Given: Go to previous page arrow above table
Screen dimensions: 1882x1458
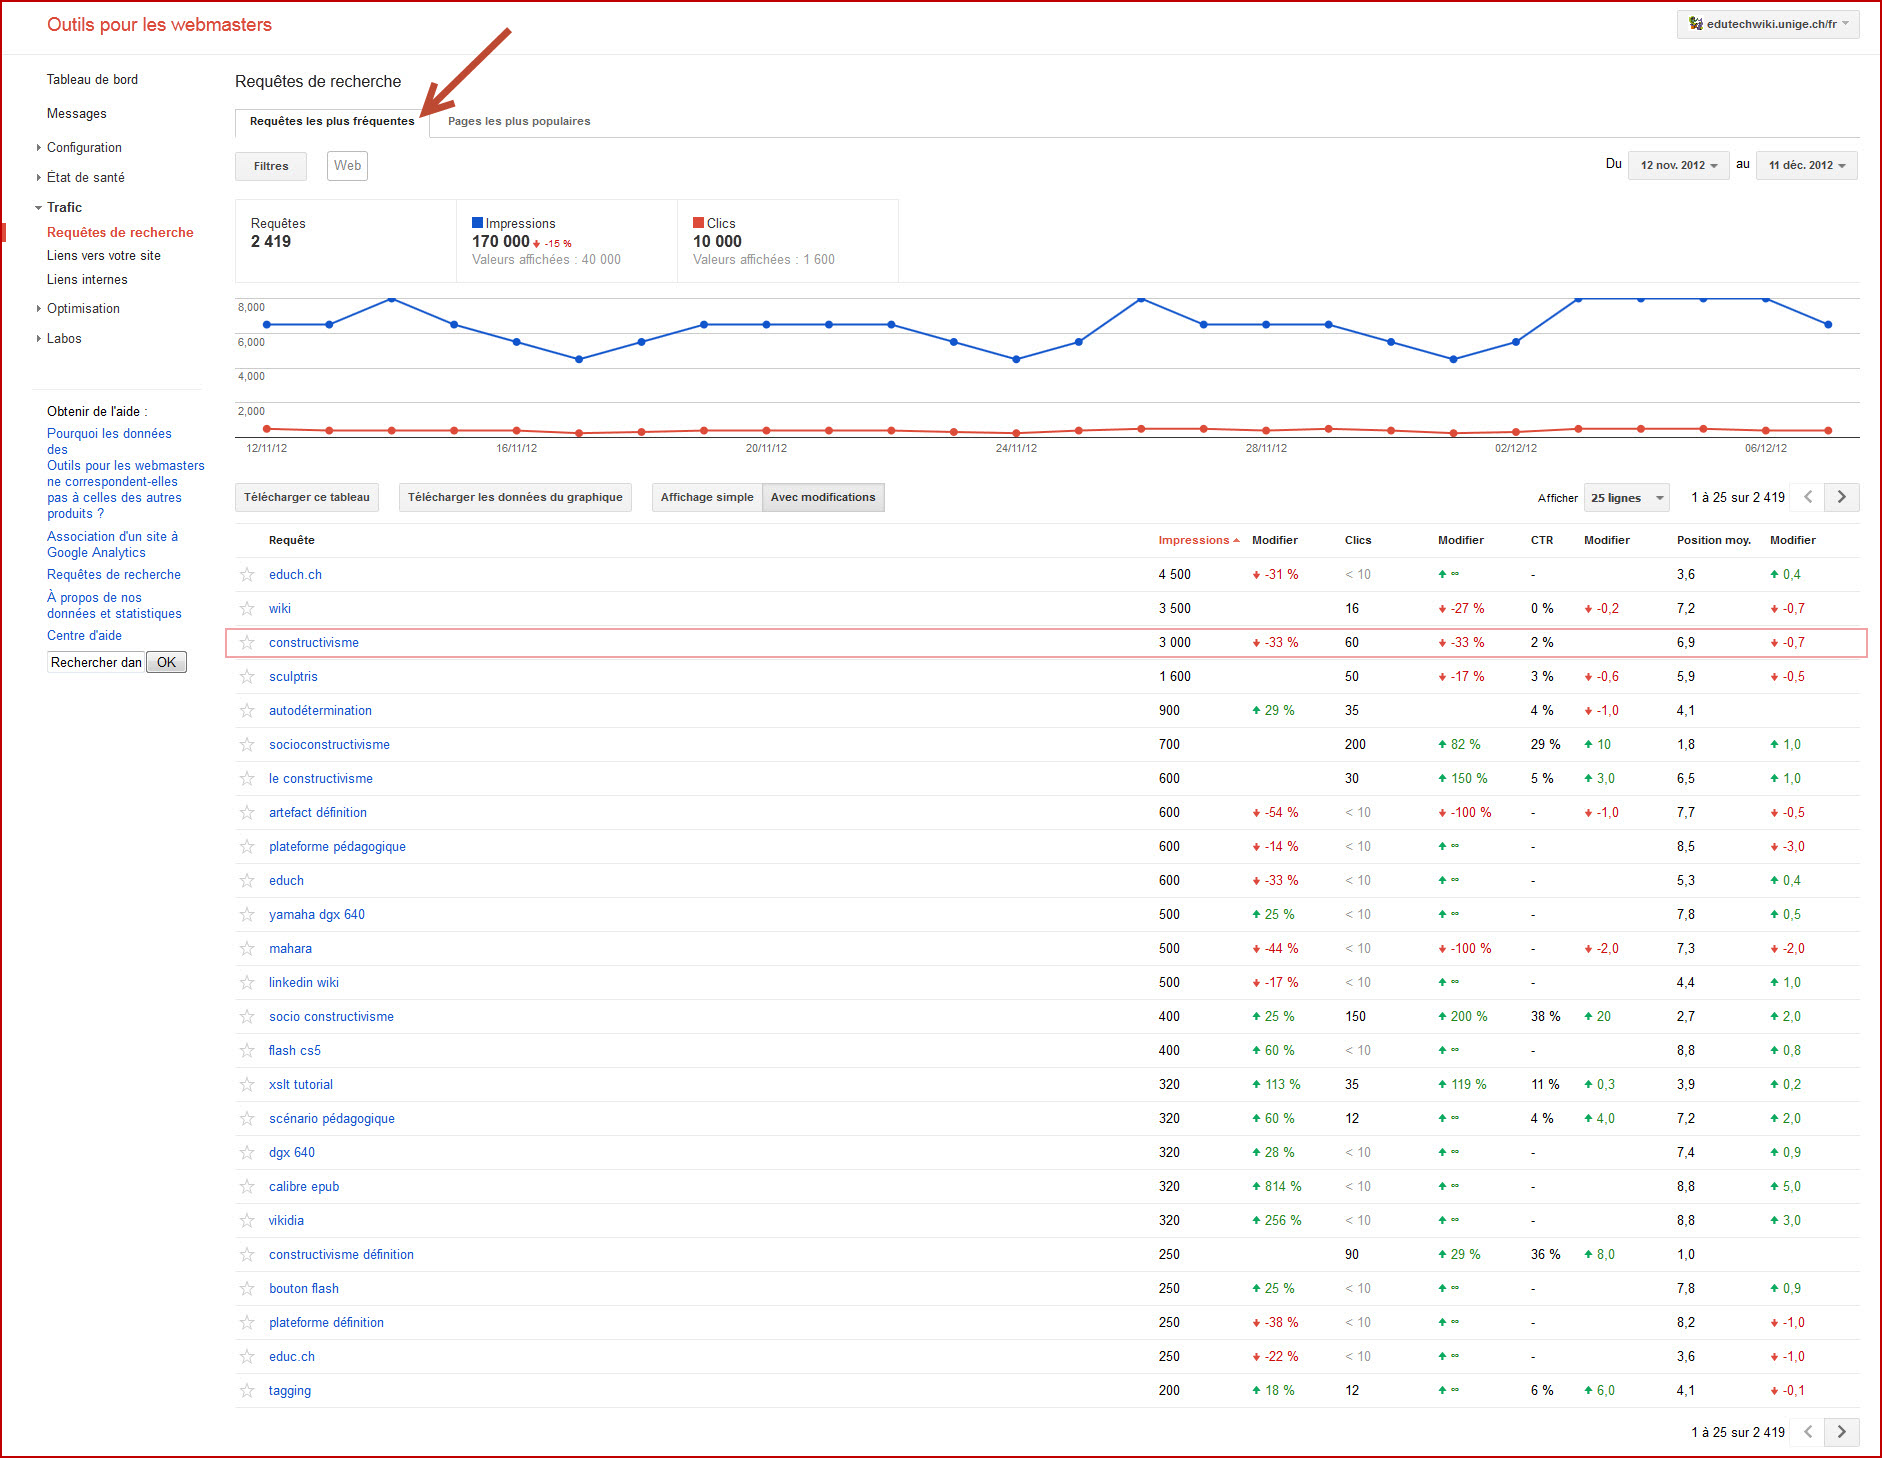Looking at the screenshot, I should coord(1808,497).
